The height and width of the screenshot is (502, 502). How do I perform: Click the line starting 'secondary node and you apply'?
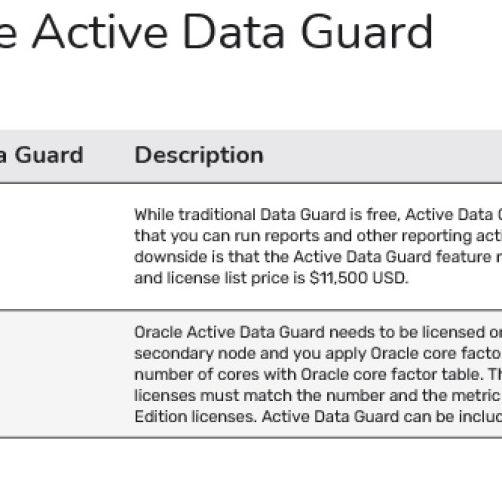point(318,354)
